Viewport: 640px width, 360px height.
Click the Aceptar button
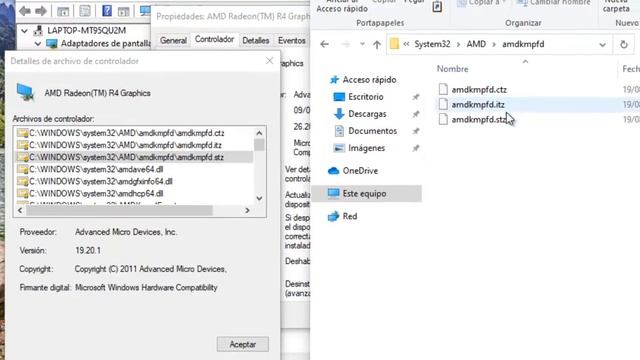(x=242, y=344)
